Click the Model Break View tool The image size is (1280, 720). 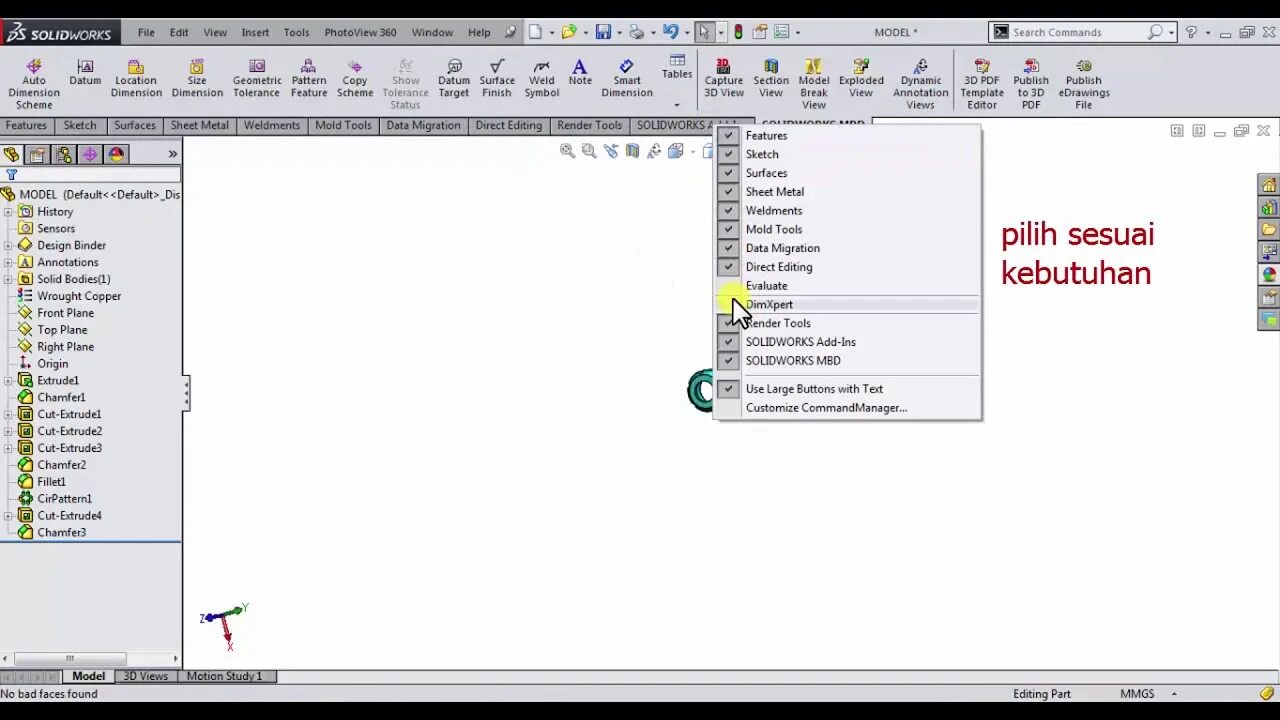814,84
